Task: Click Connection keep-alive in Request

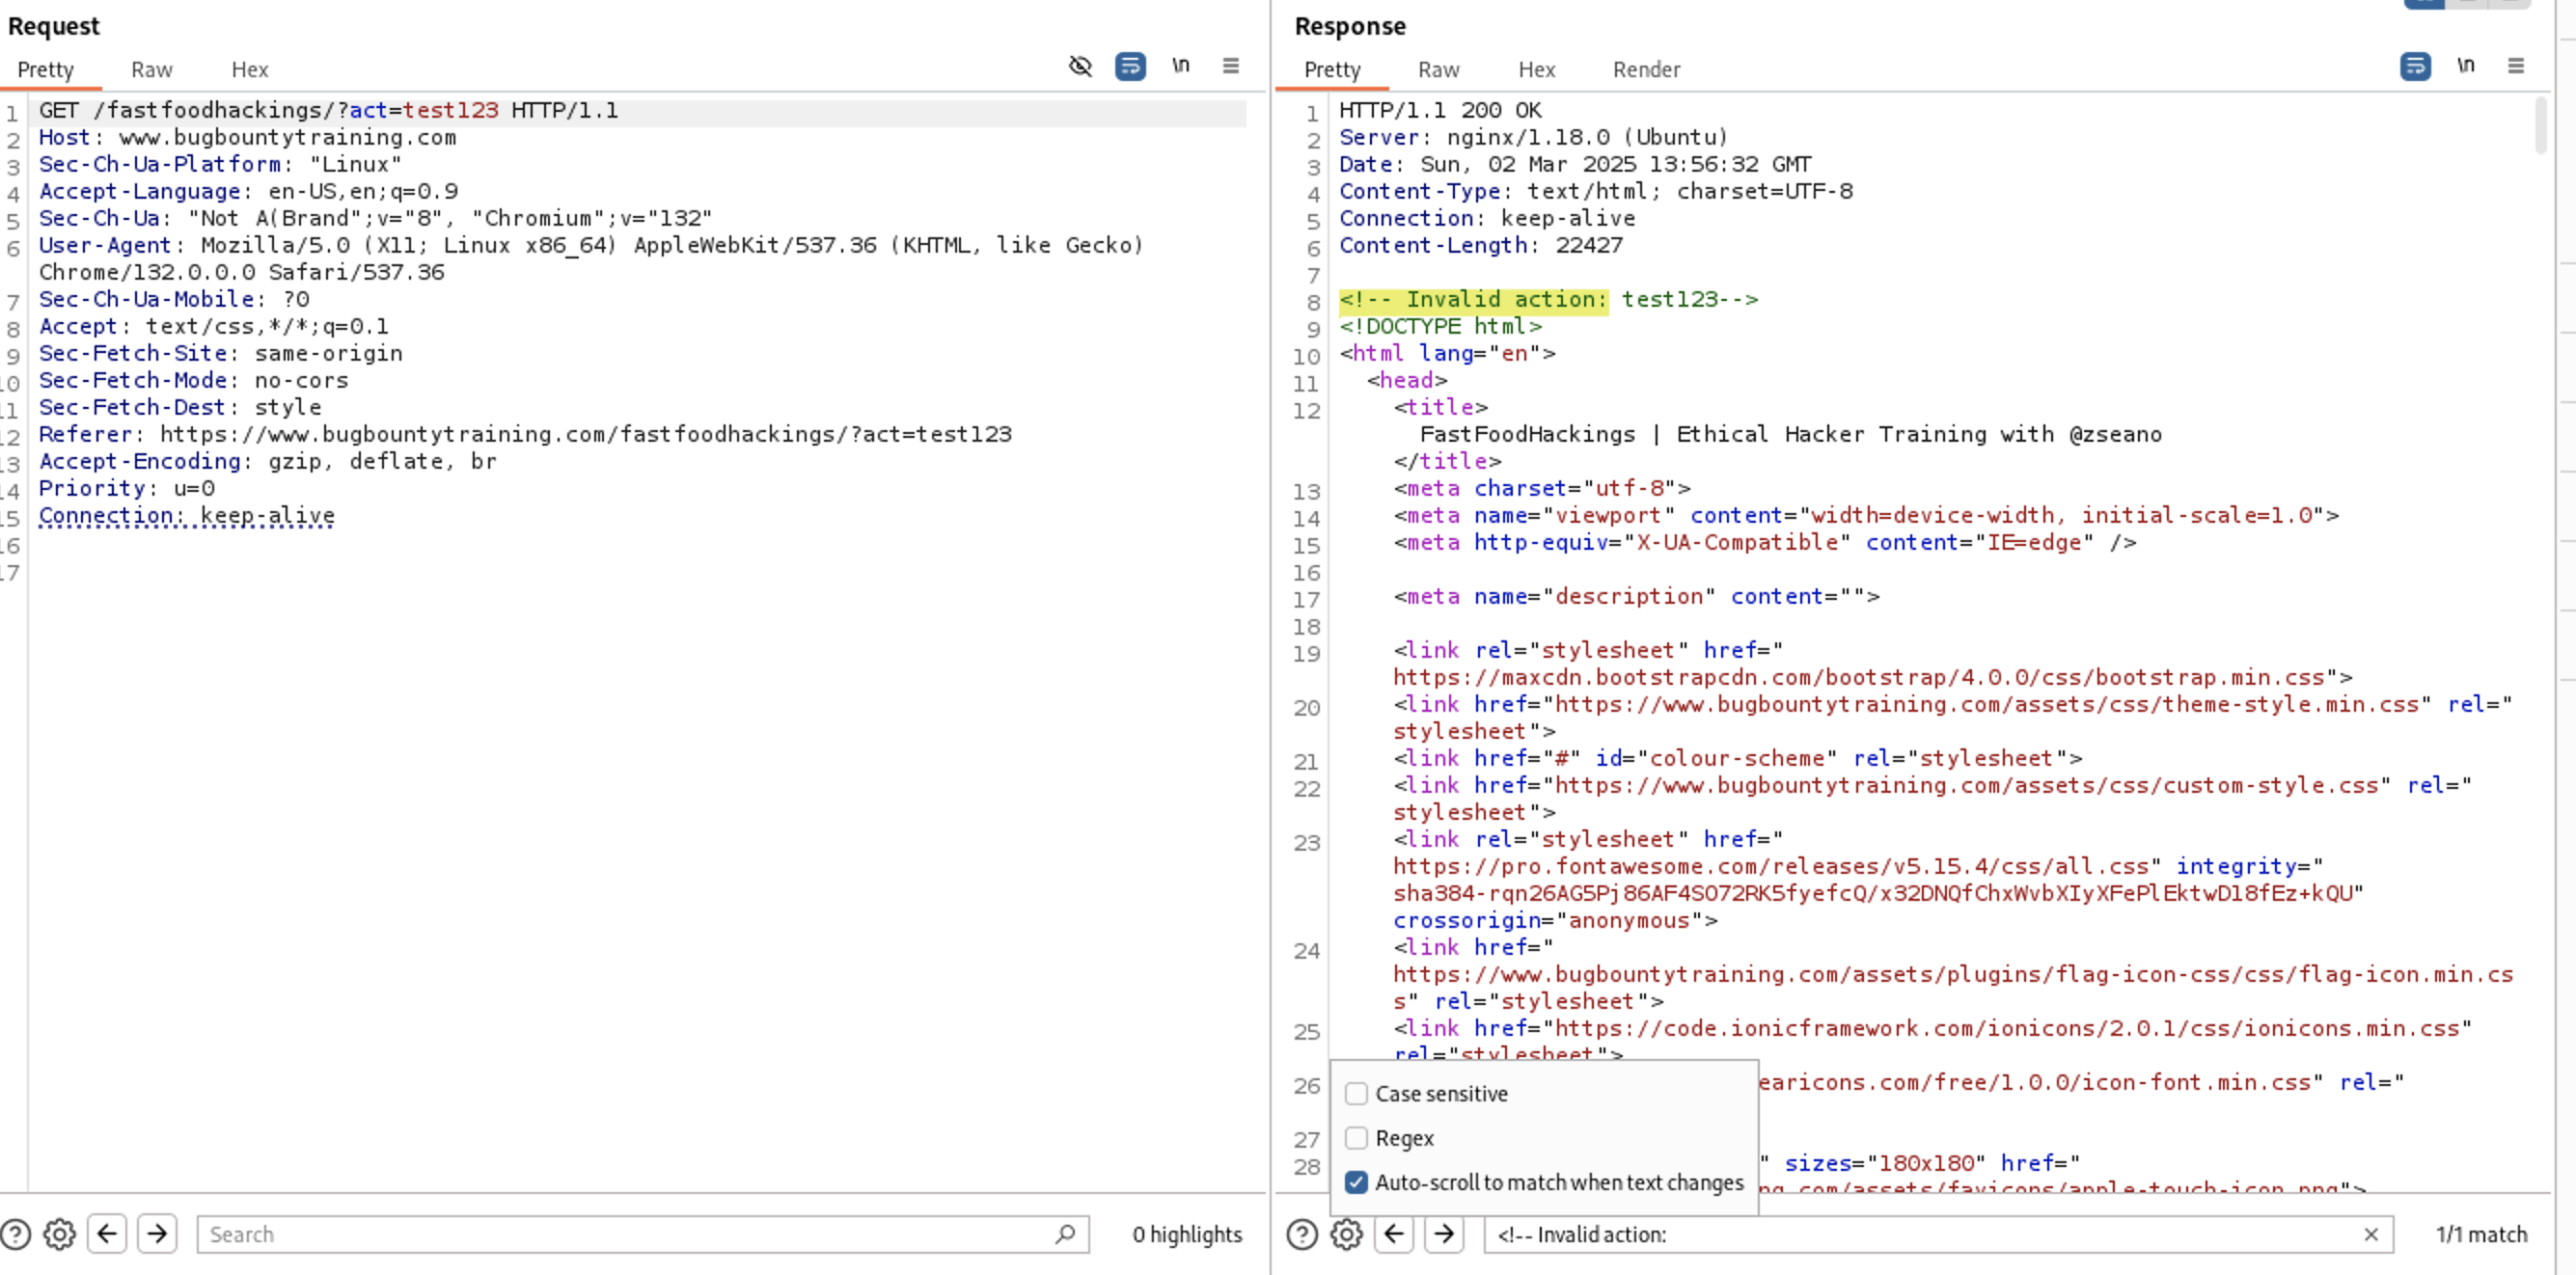Action: pyautogui.click(x=187, y=515)
